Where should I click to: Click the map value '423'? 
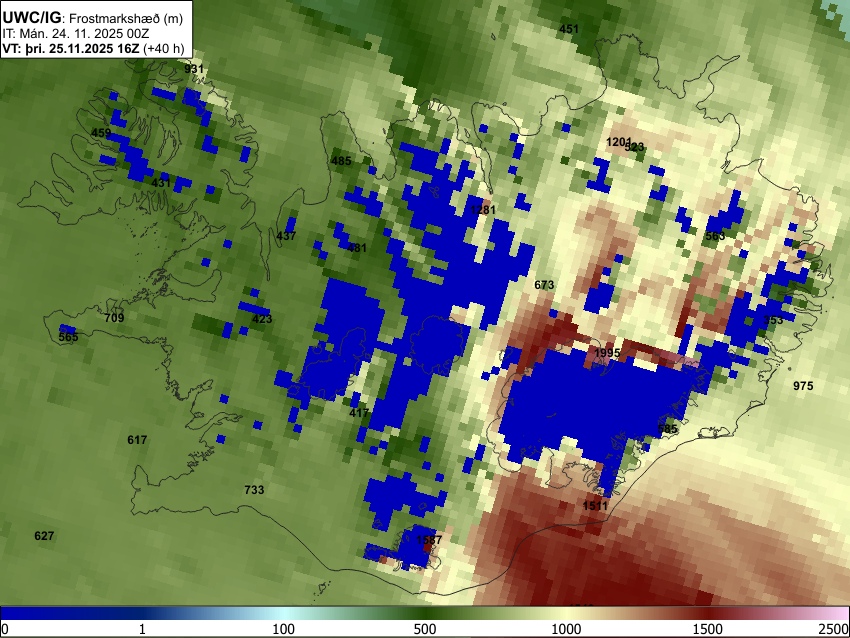pyautogui.click(x=262, y=318)
